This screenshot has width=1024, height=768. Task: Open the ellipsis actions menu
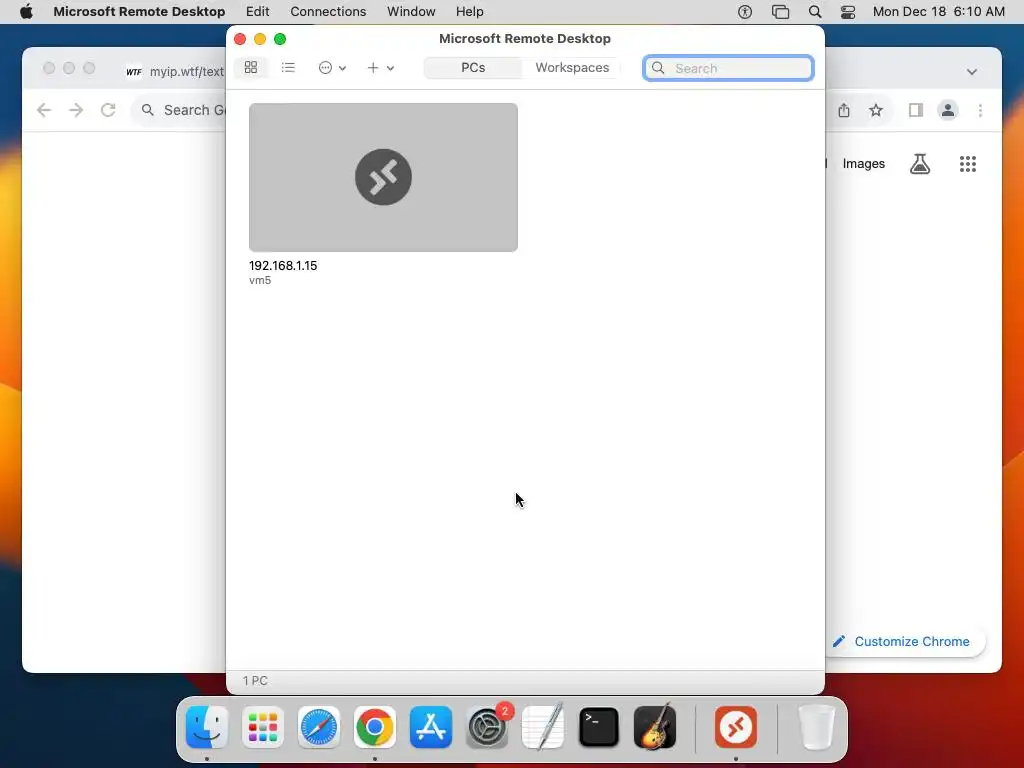pos(332,67)
